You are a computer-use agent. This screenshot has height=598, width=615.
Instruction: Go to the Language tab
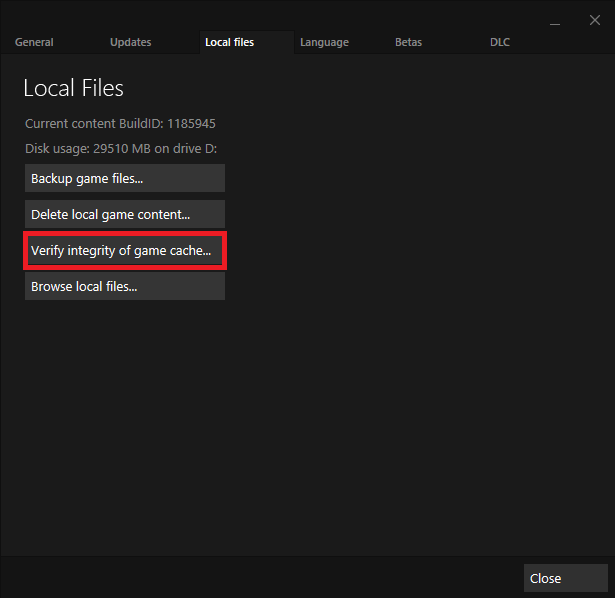(324, 42)
